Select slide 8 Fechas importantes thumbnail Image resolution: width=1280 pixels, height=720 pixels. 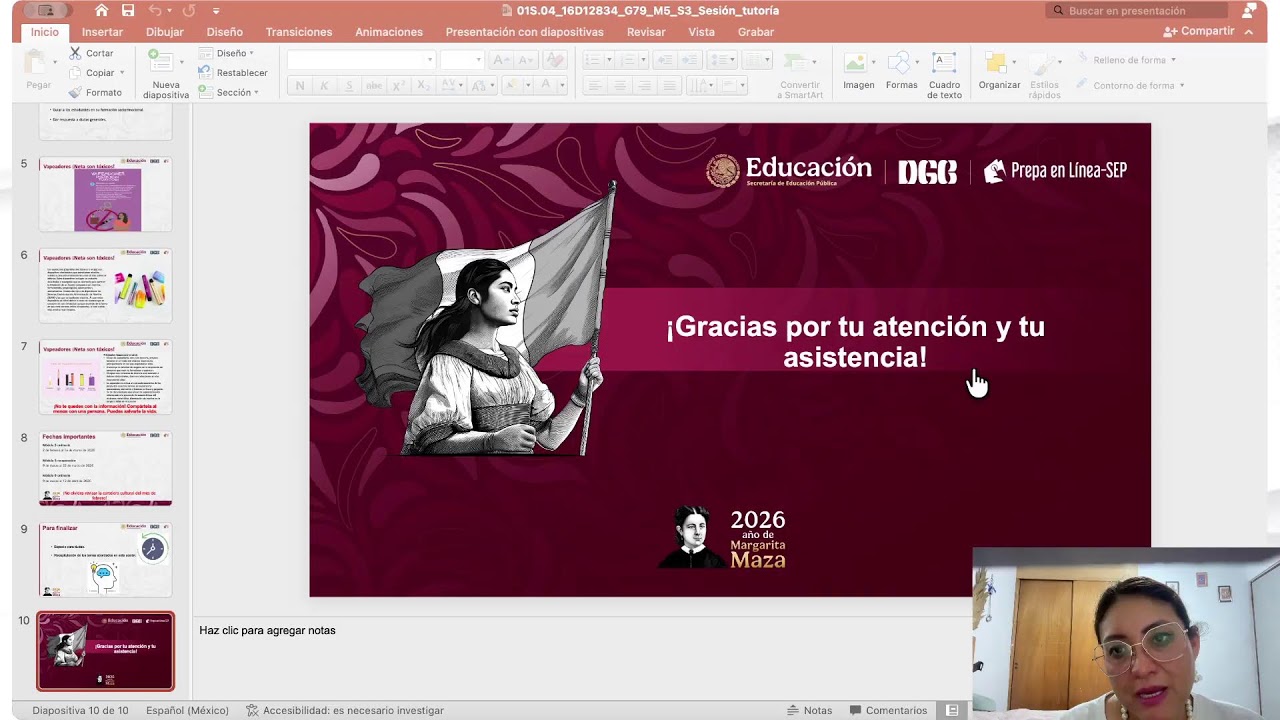point(105,468)
